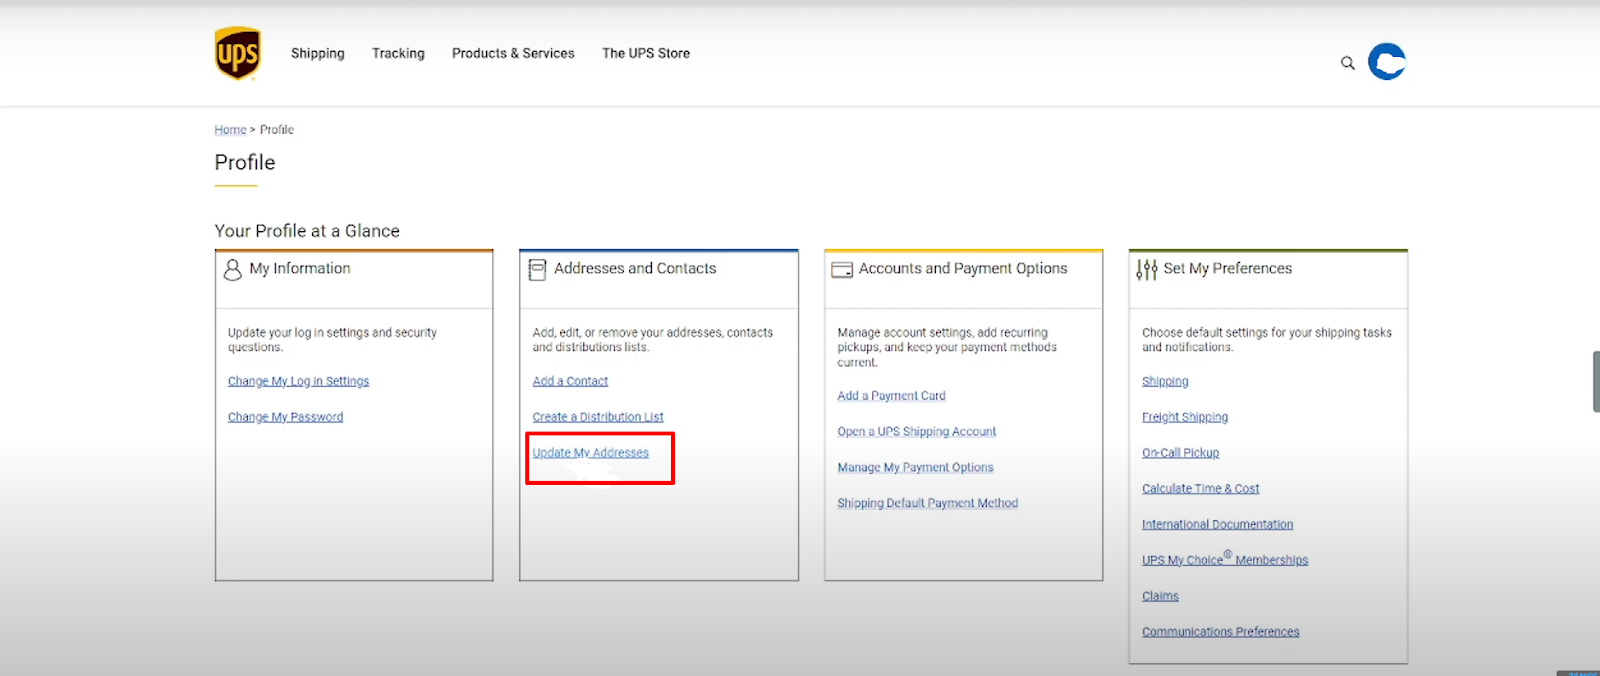Open a UPS Shipping Account link
This screenshot has height=676, width=1600.
(x=917, y=432)
